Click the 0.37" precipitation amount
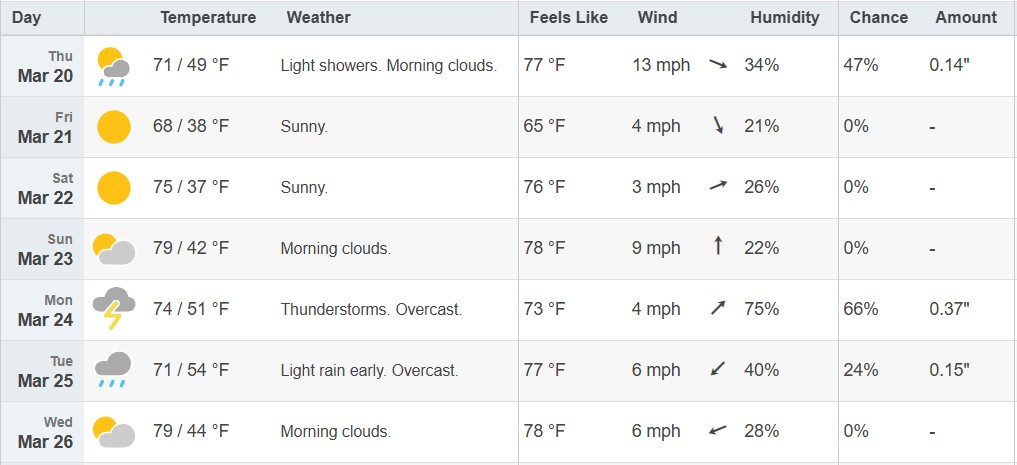The height and width of the screenshot is (465, 1017). pyautogui.click(x=950, y=309)
